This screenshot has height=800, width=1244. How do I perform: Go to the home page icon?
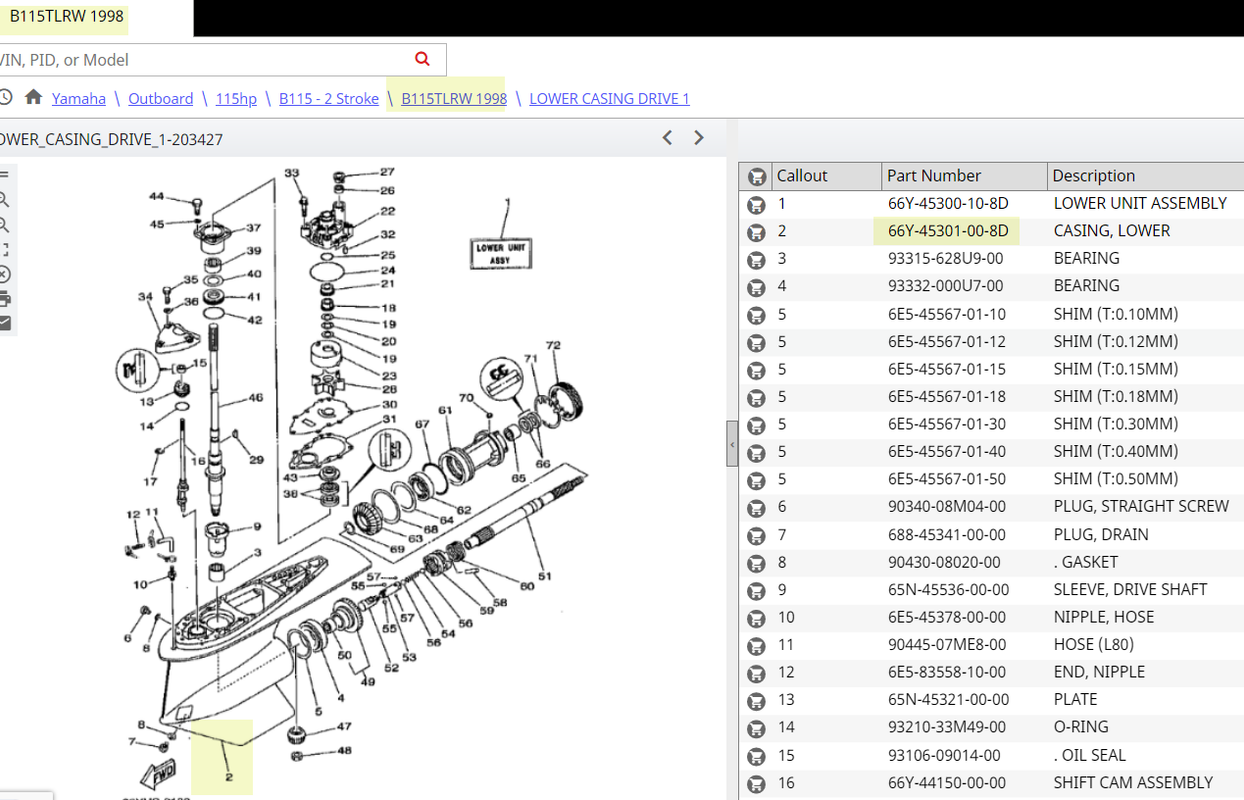pyautogui.click(x=33, y=97)
